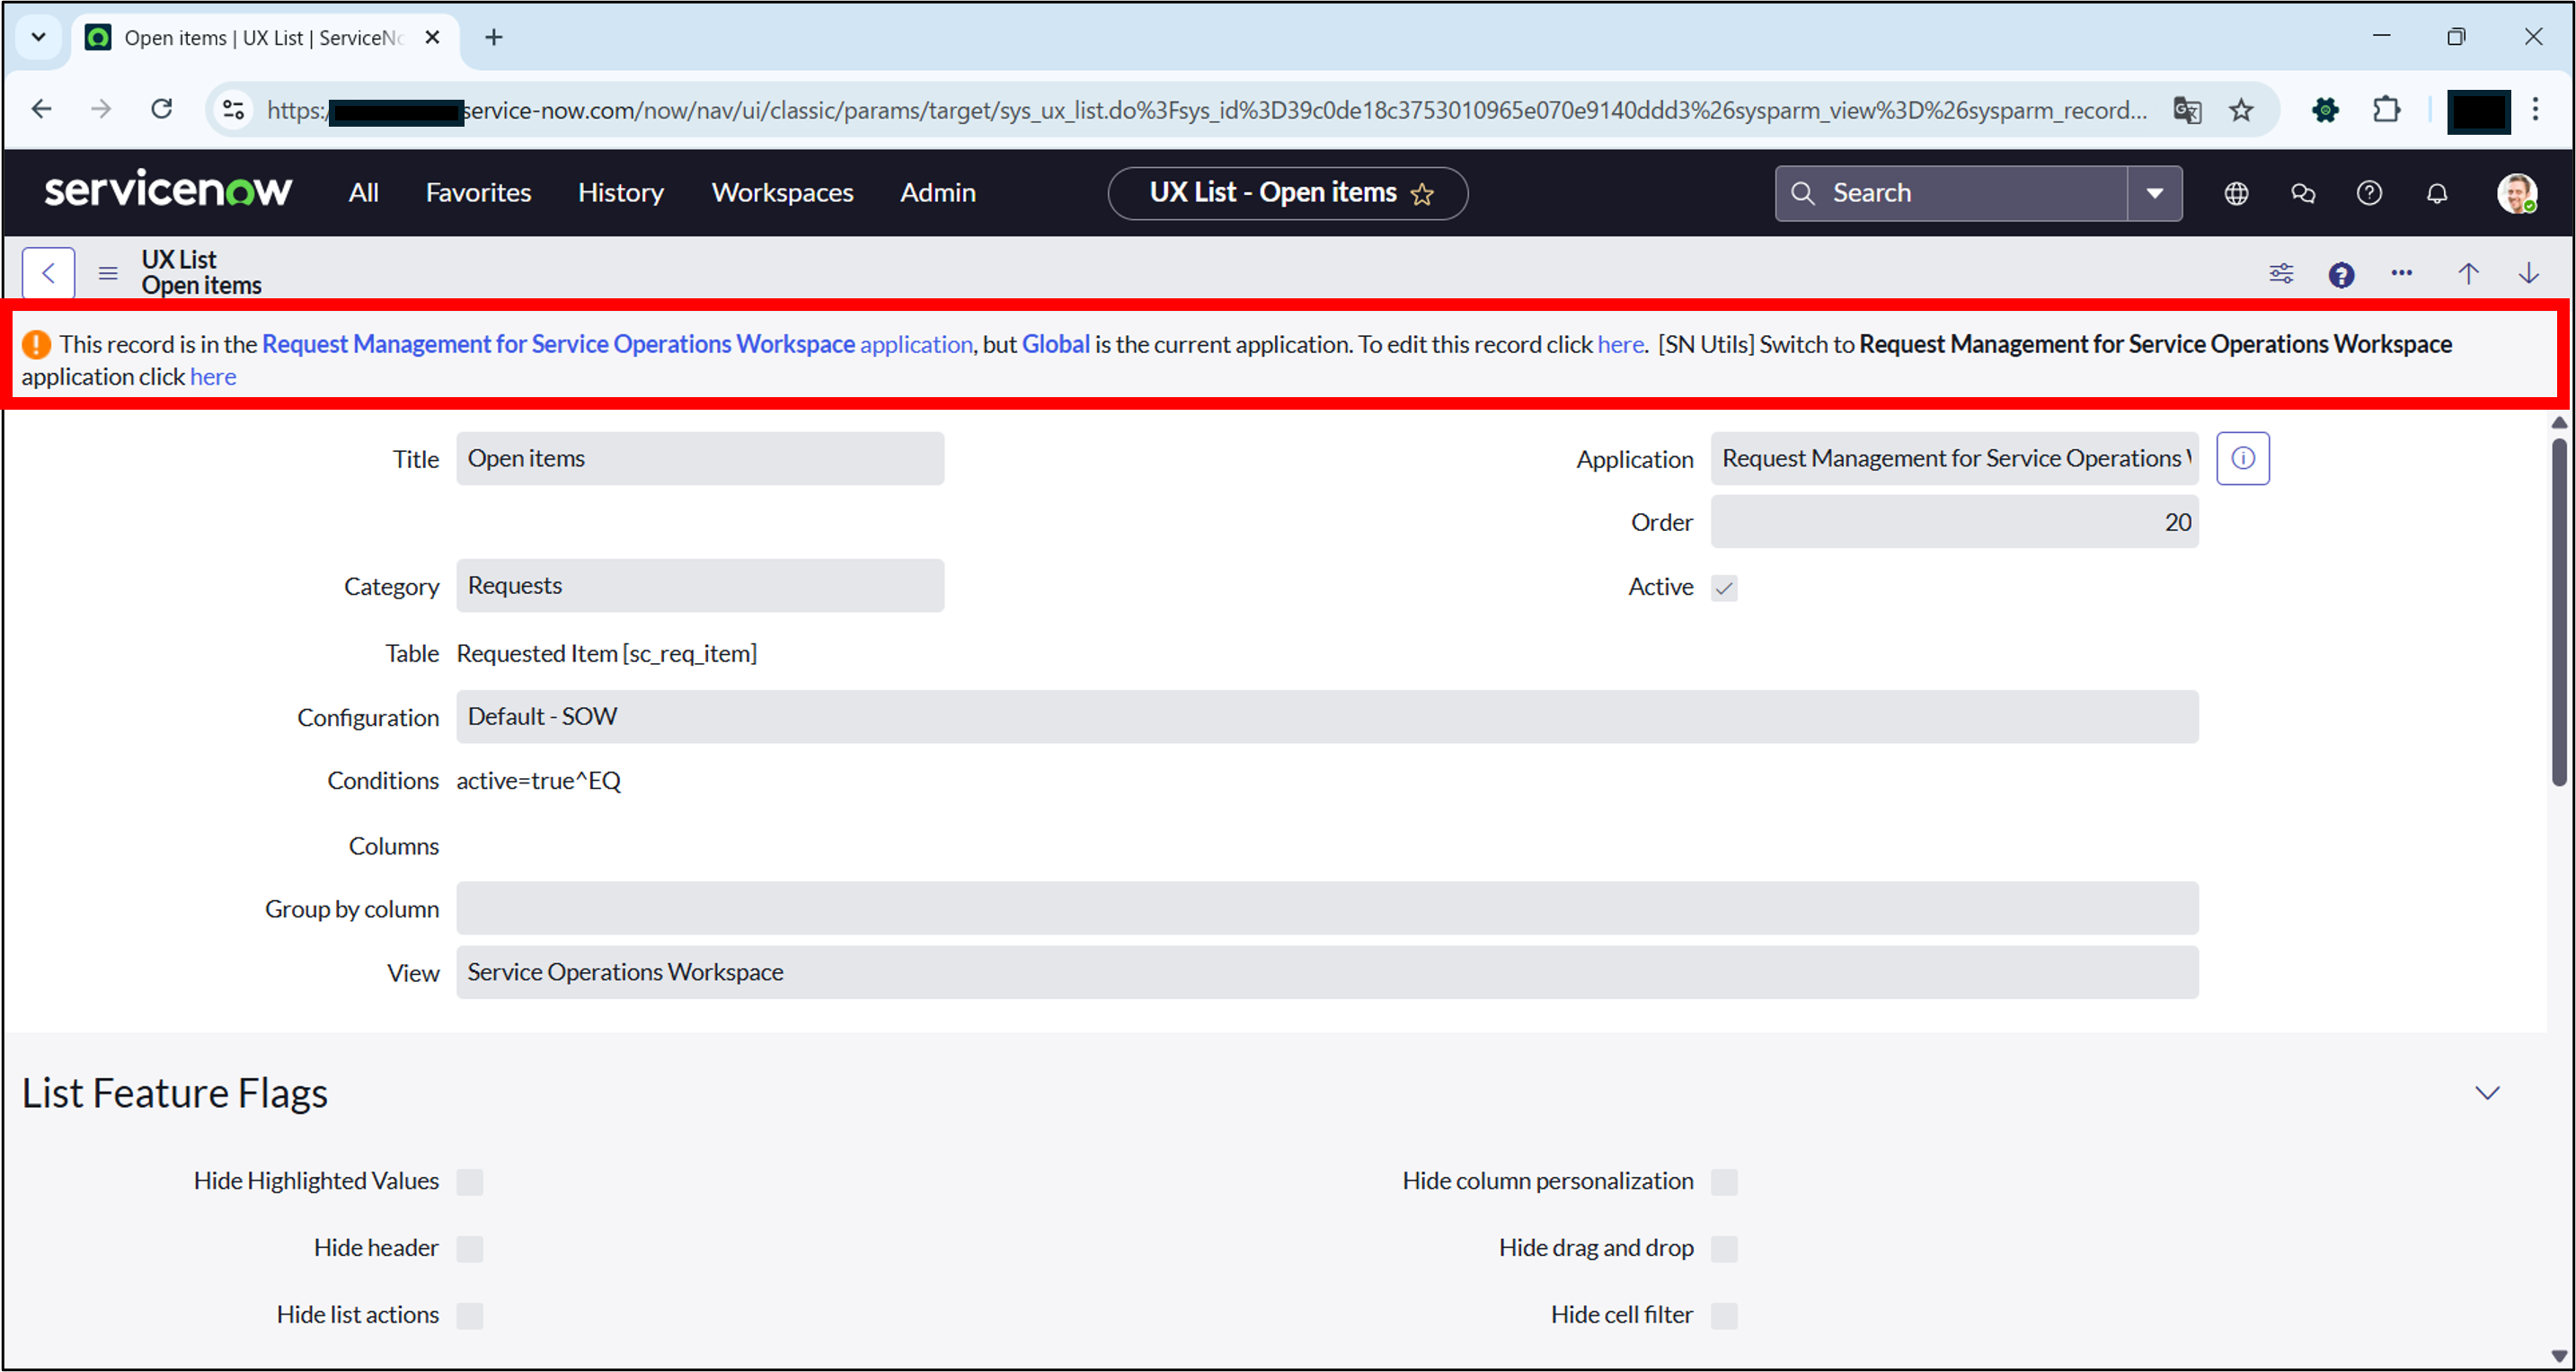The width and height of the screenshot is (2576, 1372).
Task: Go to next record with down arrow
Action: tap(2528, 273)
